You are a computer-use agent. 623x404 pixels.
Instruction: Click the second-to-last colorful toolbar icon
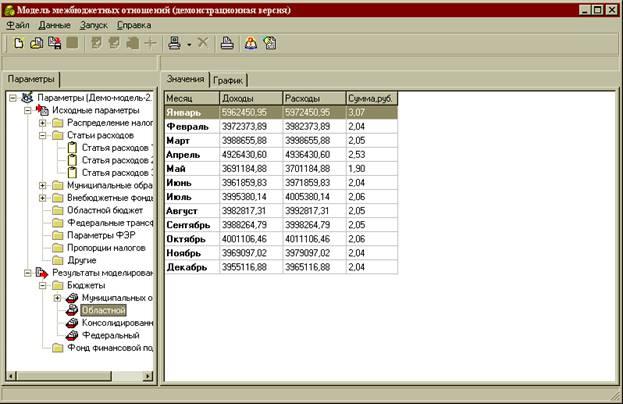251,43
